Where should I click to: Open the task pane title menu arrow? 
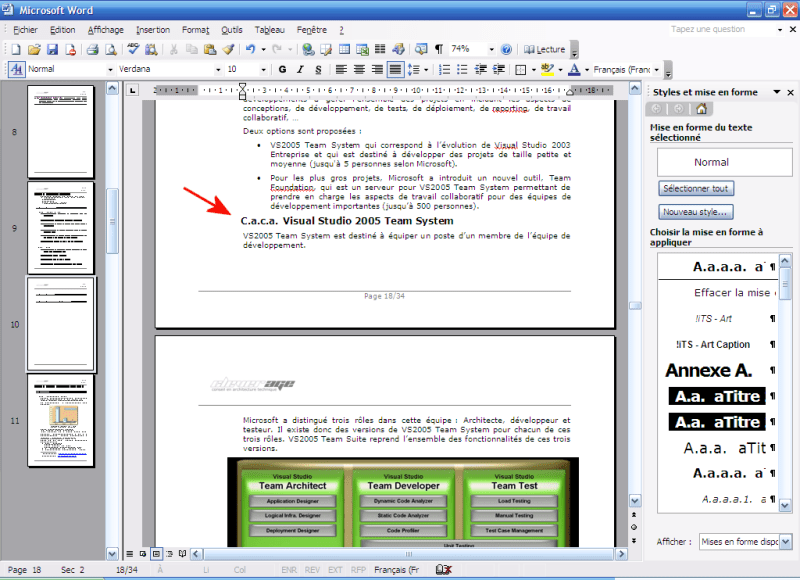click(777, 92)
